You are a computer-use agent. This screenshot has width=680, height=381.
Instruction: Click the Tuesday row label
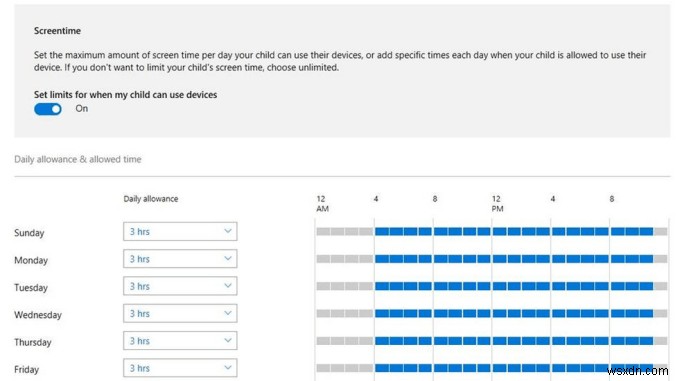tap(31, 287)
